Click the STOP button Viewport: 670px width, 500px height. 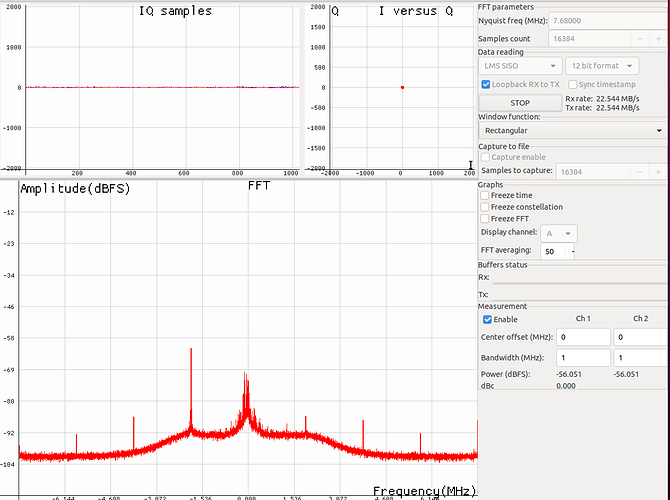(520, 103)
